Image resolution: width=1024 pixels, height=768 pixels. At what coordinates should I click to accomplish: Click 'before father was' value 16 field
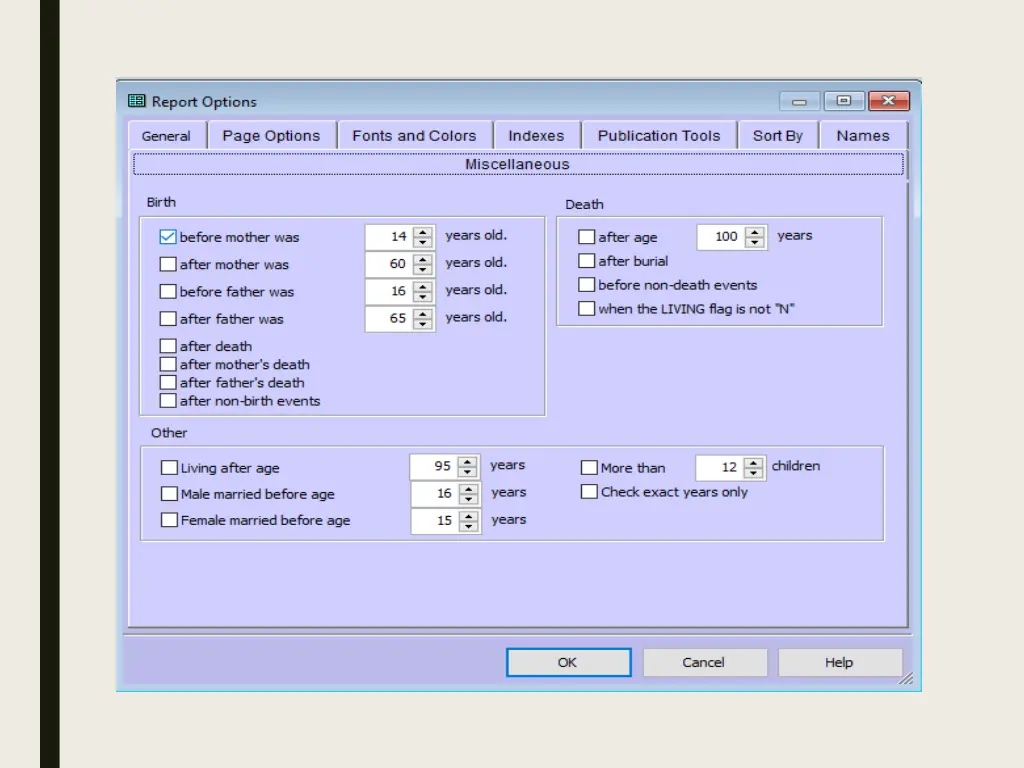(x=389, y=291)
